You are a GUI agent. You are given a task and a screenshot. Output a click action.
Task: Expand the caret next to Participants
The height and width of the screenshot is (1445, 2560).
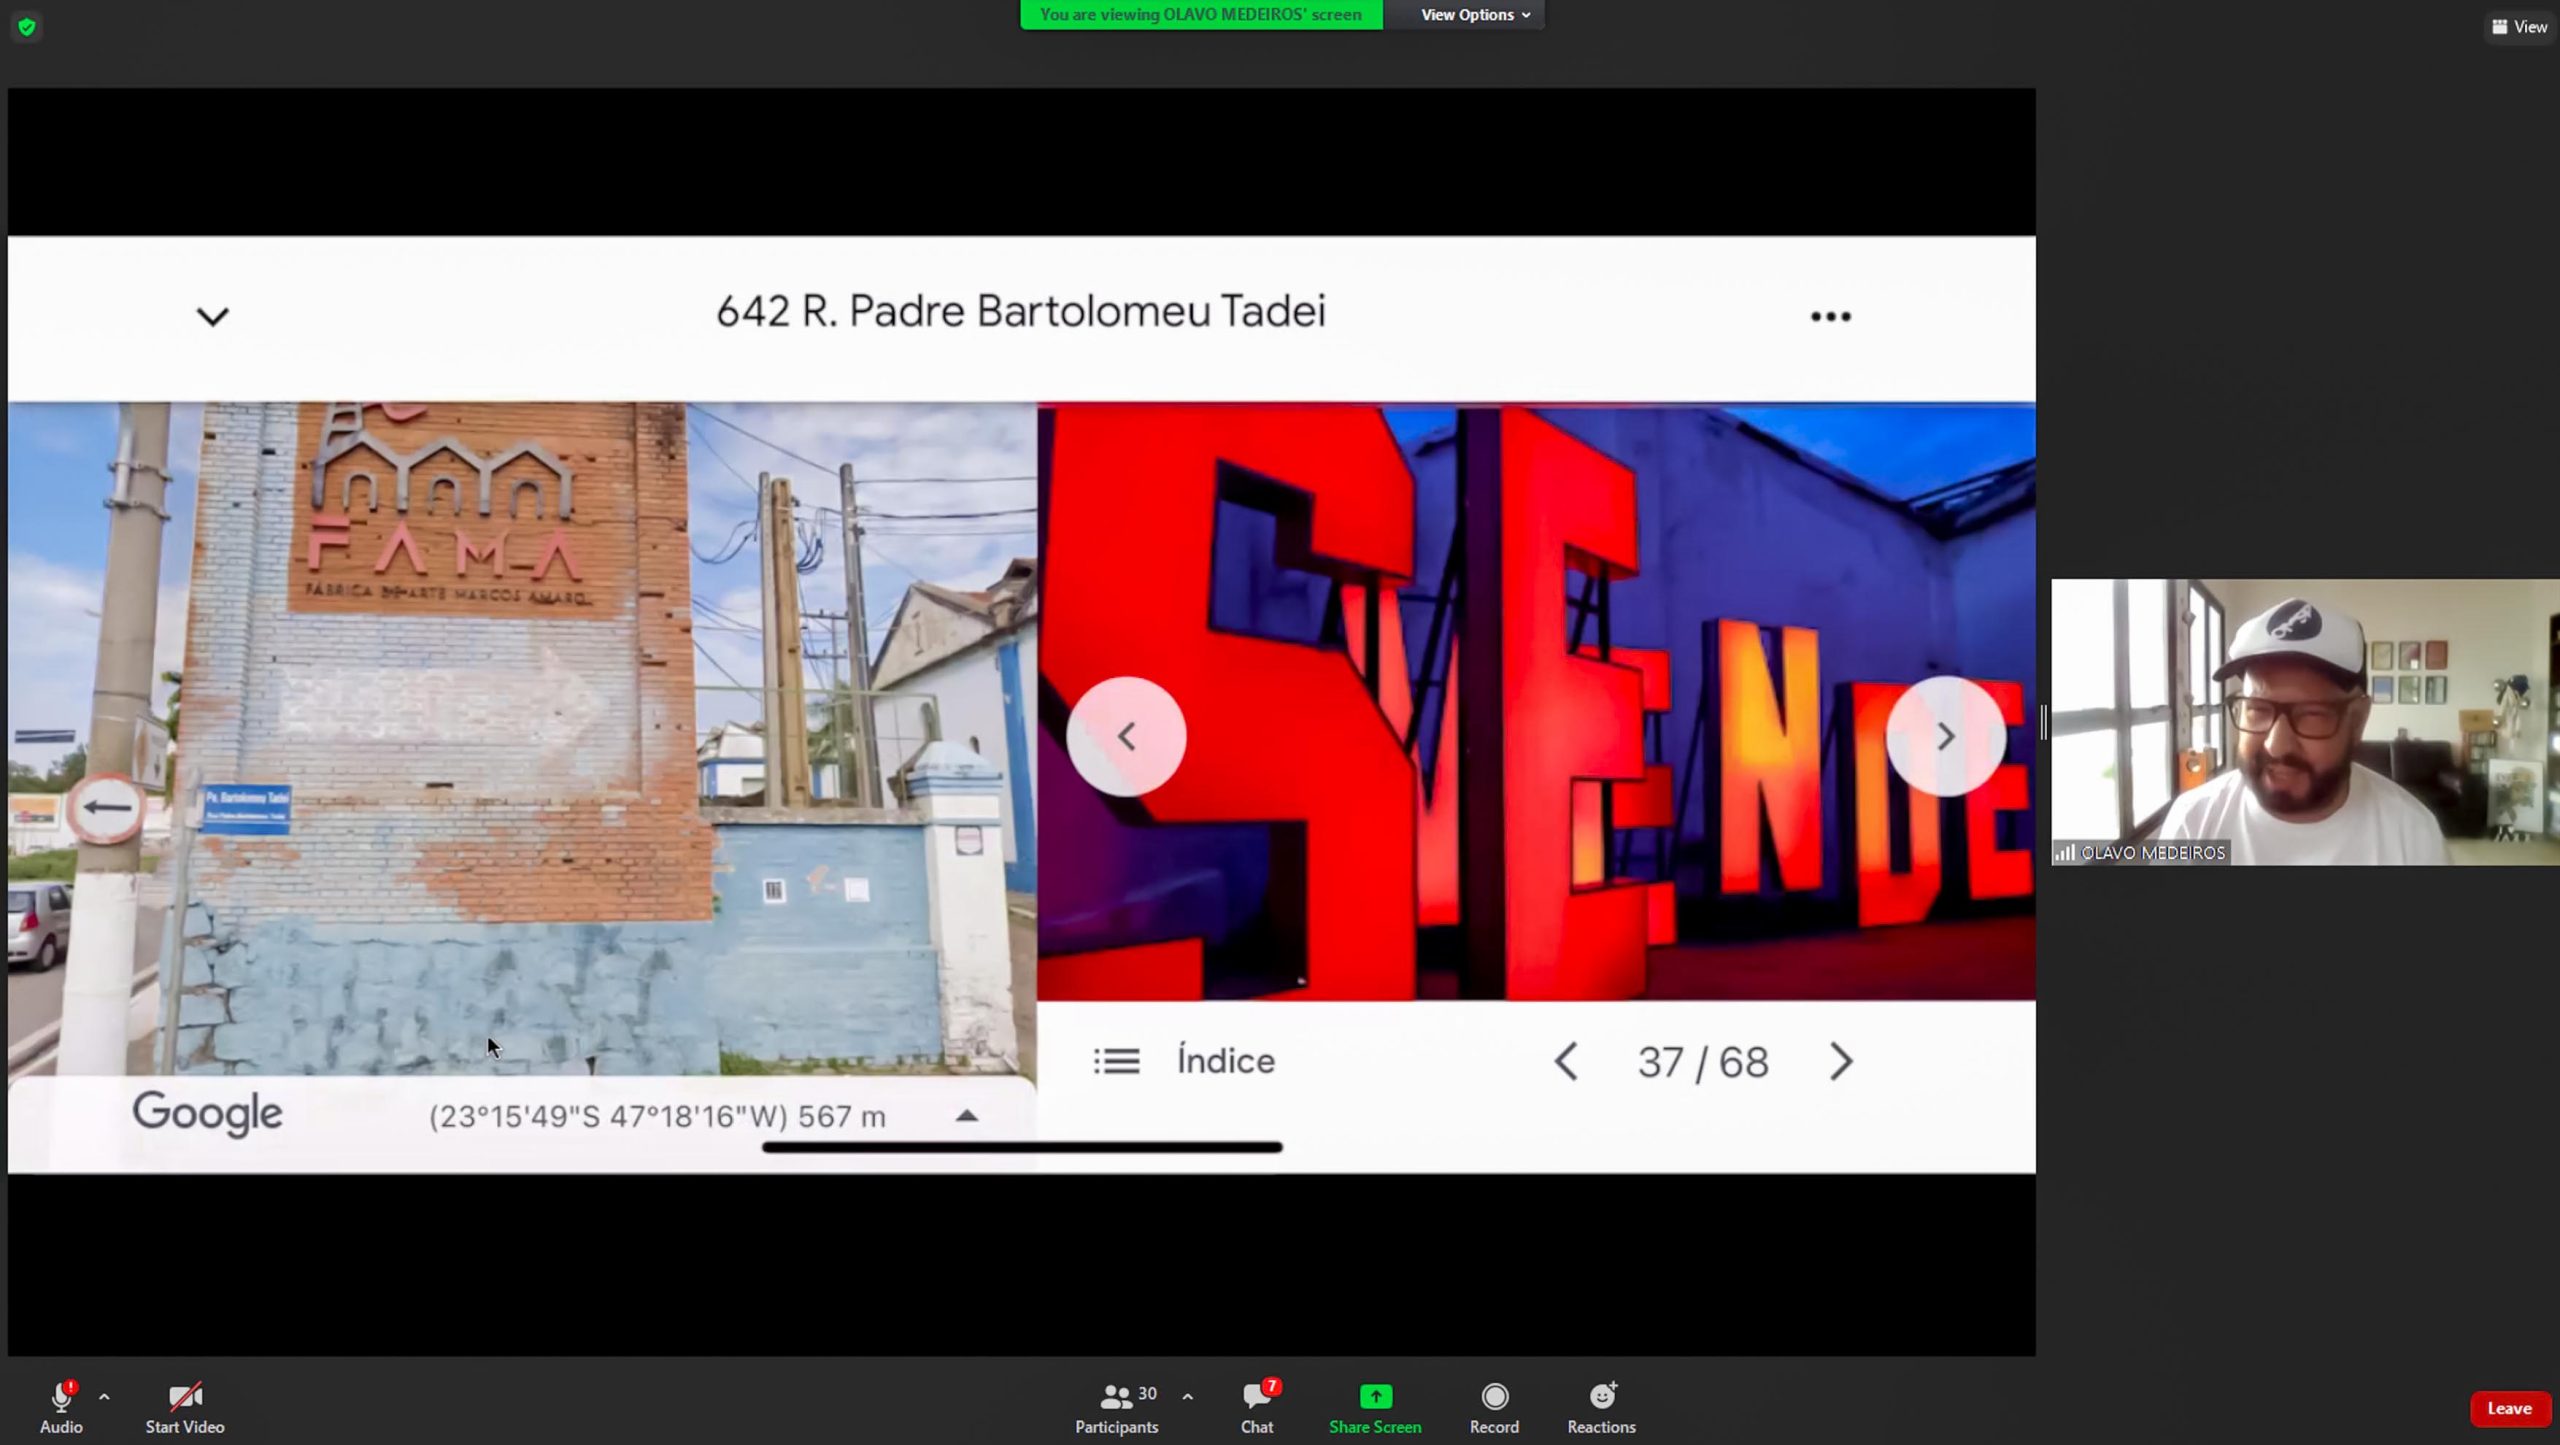(1187, 1396)
